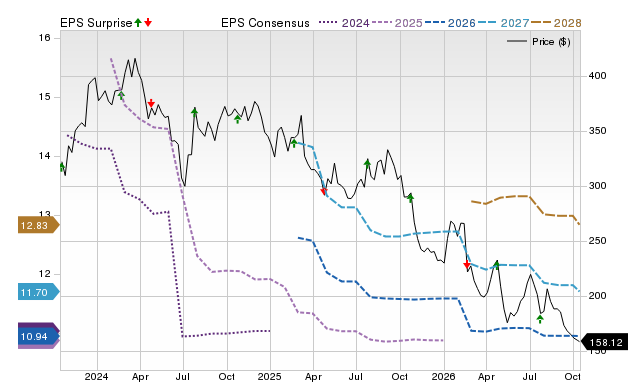Click the 2024 year label on the time axis
The image size is (640, 382).
coord(96,376)
